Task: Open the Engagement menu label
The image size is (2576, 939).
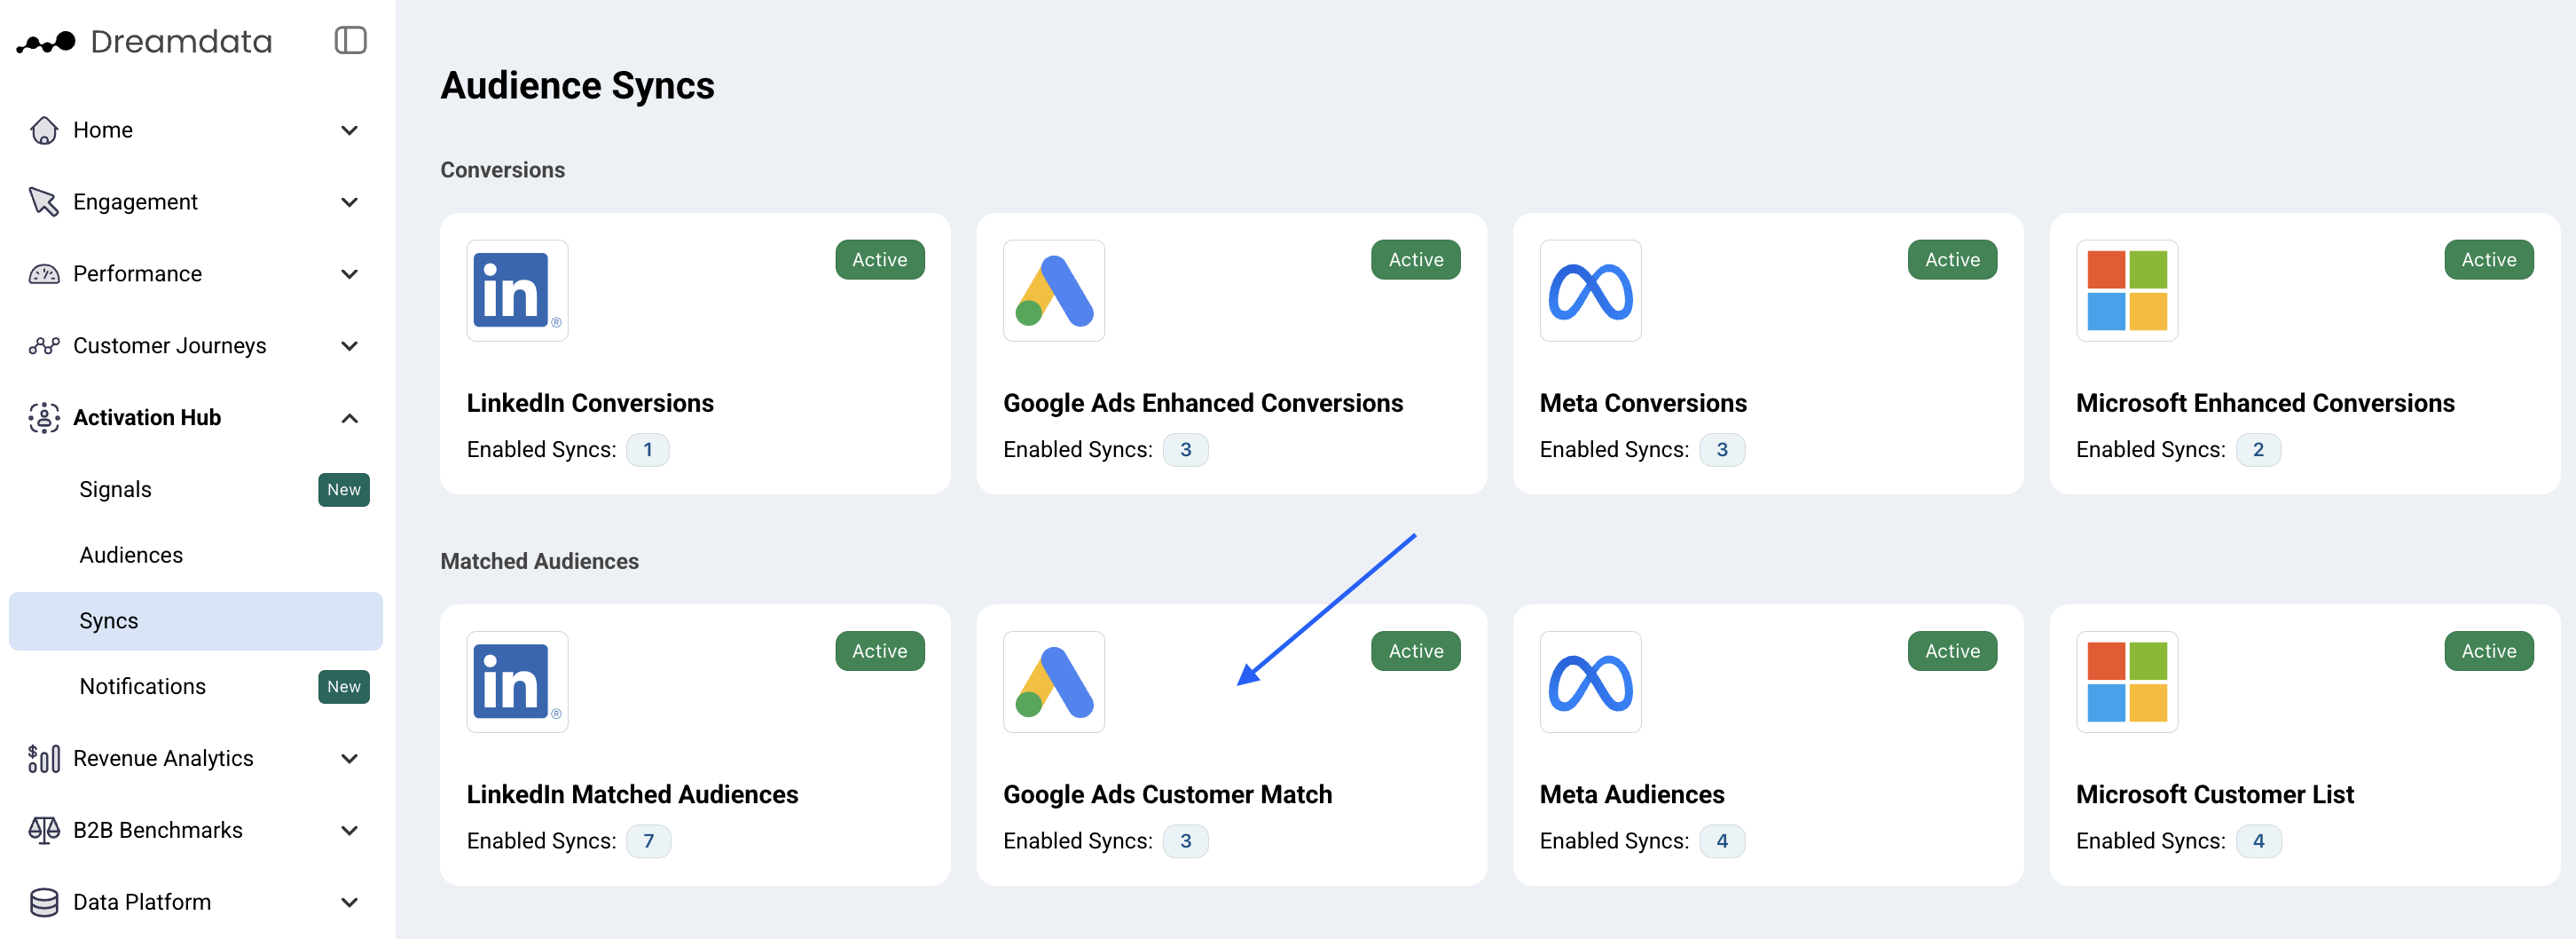Action: 135,202
